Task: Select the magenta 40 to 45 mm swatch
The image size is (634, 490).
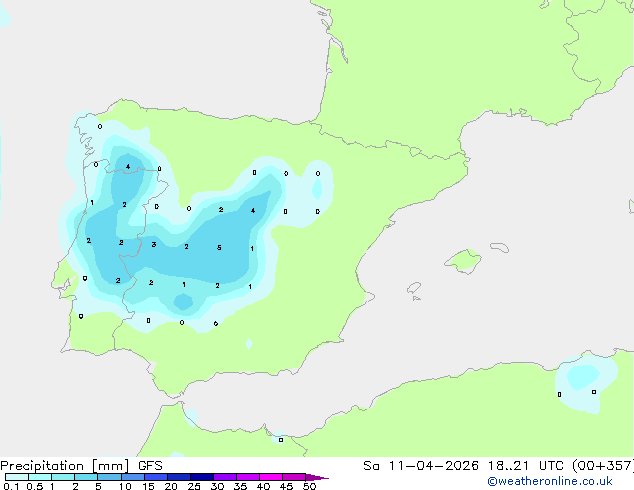Action: pyautogui.click(x=271, y=477)
